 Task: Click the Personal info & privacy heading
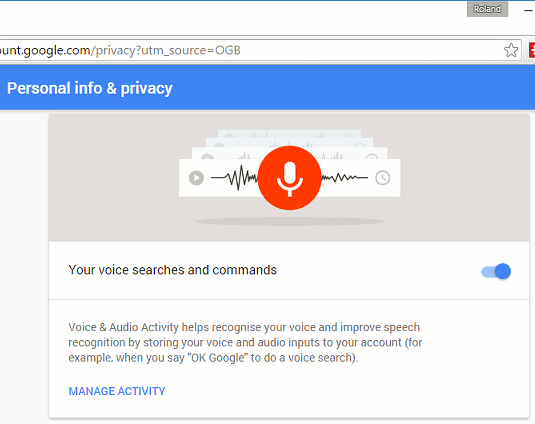coord(90,88)
